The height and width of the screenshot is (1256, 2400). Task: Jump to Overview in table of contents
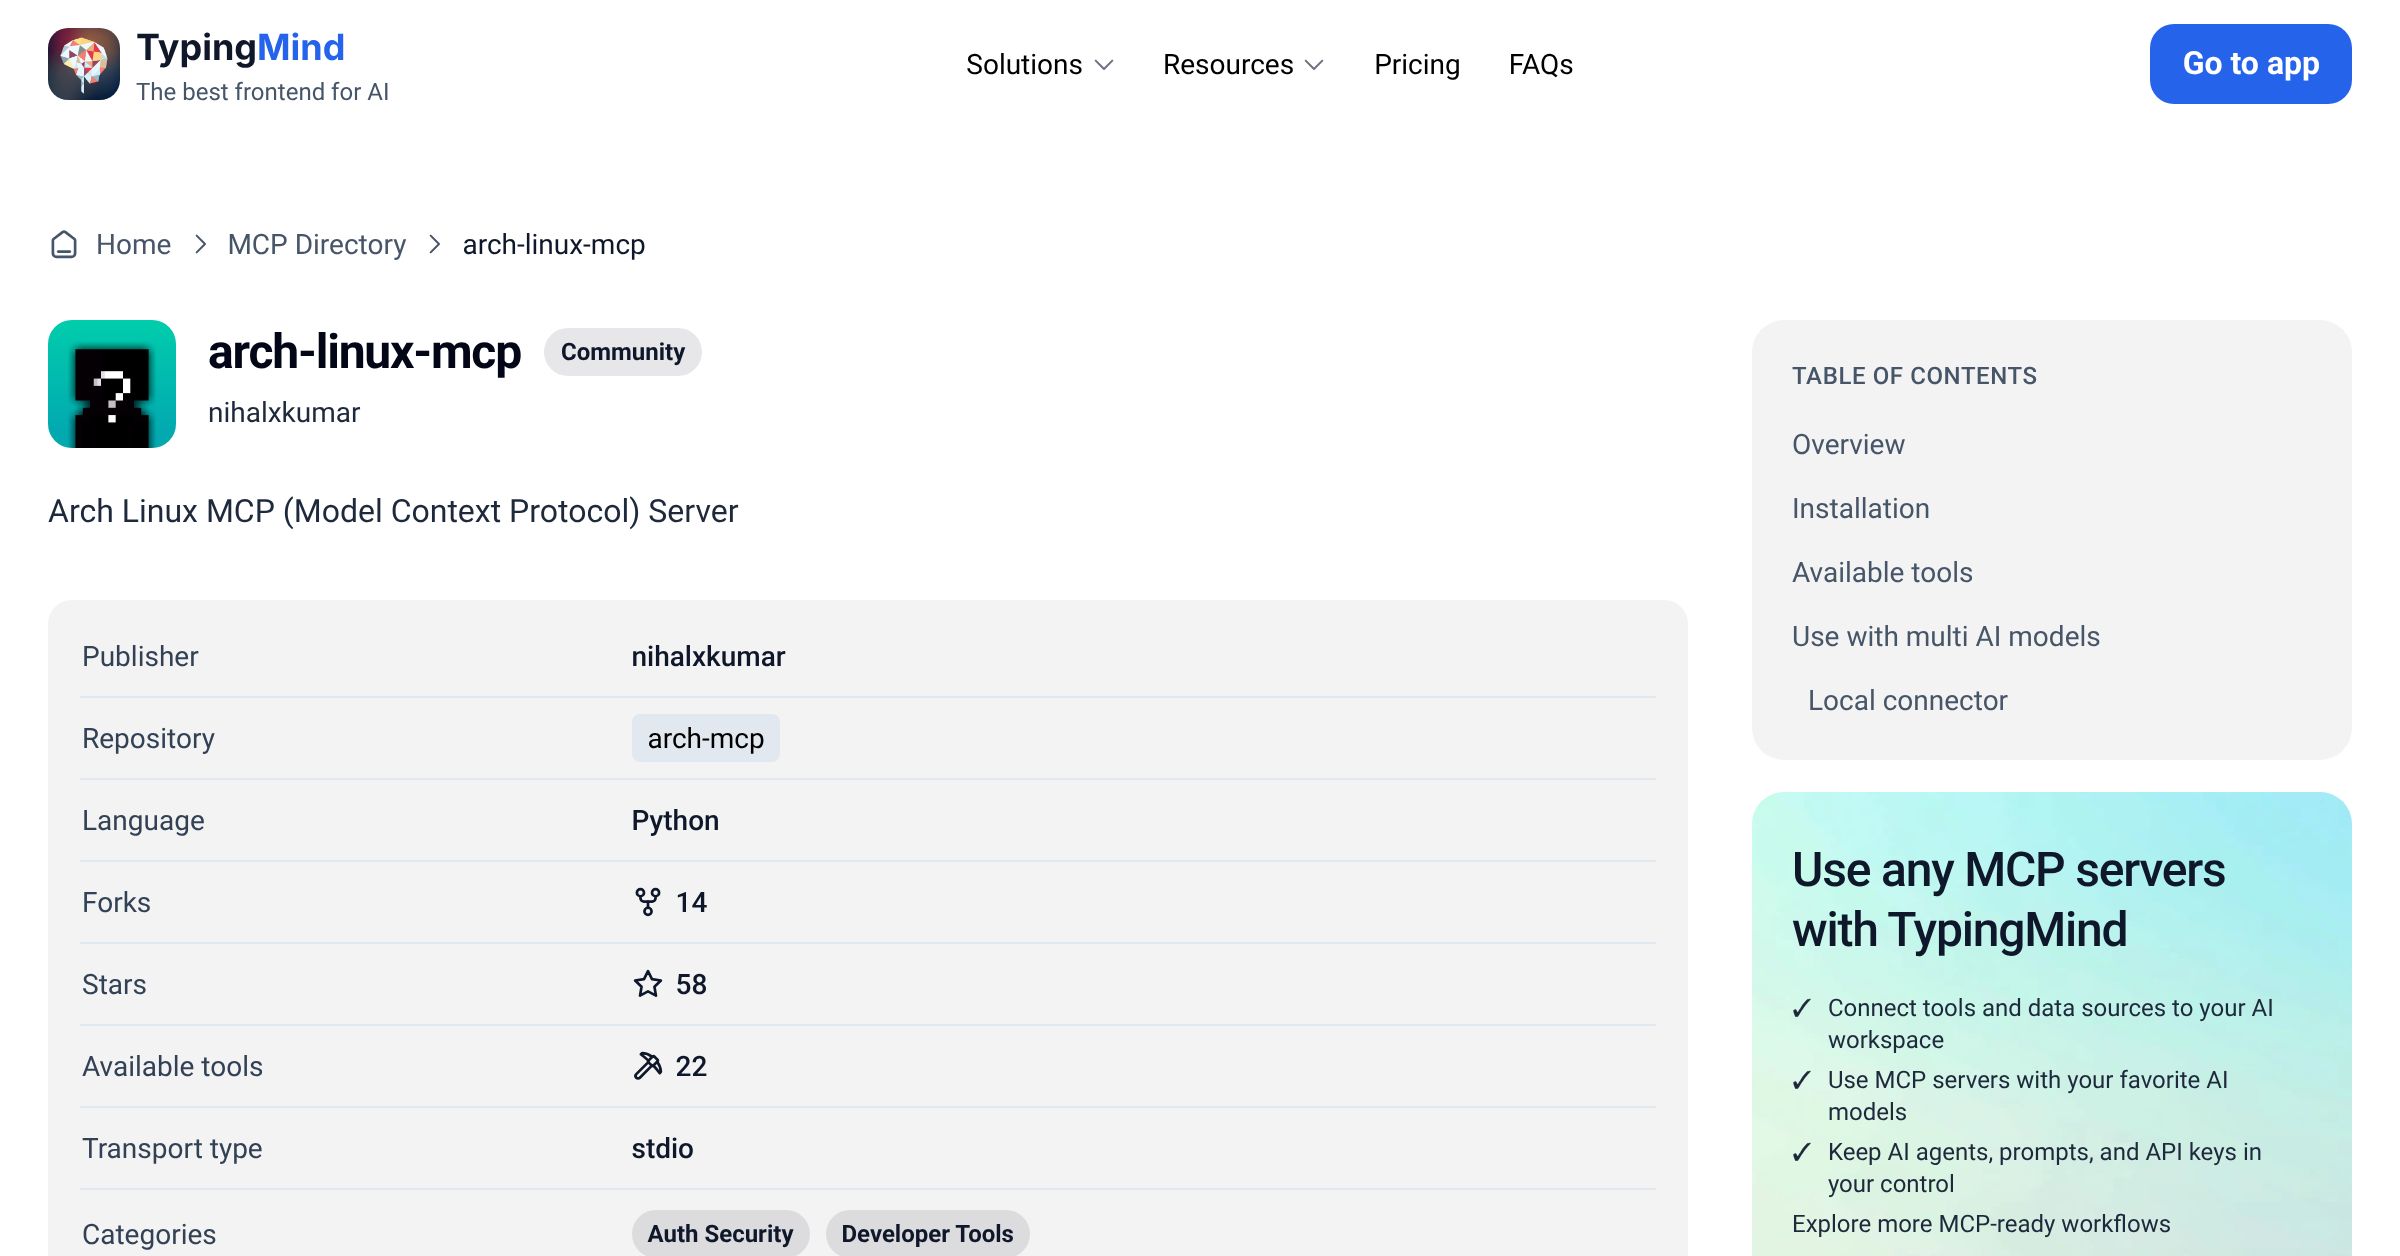1848,444
